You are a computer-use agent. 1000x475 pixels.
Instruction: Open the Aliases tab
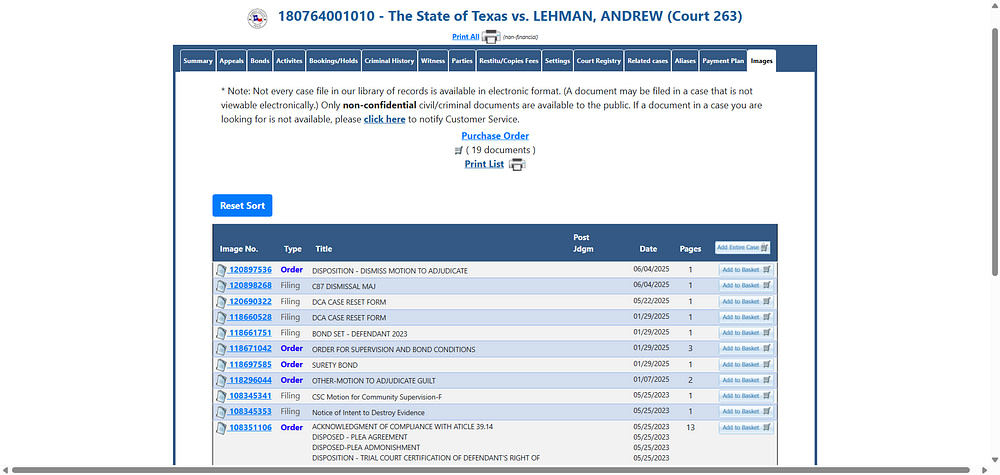coord(685,61)
